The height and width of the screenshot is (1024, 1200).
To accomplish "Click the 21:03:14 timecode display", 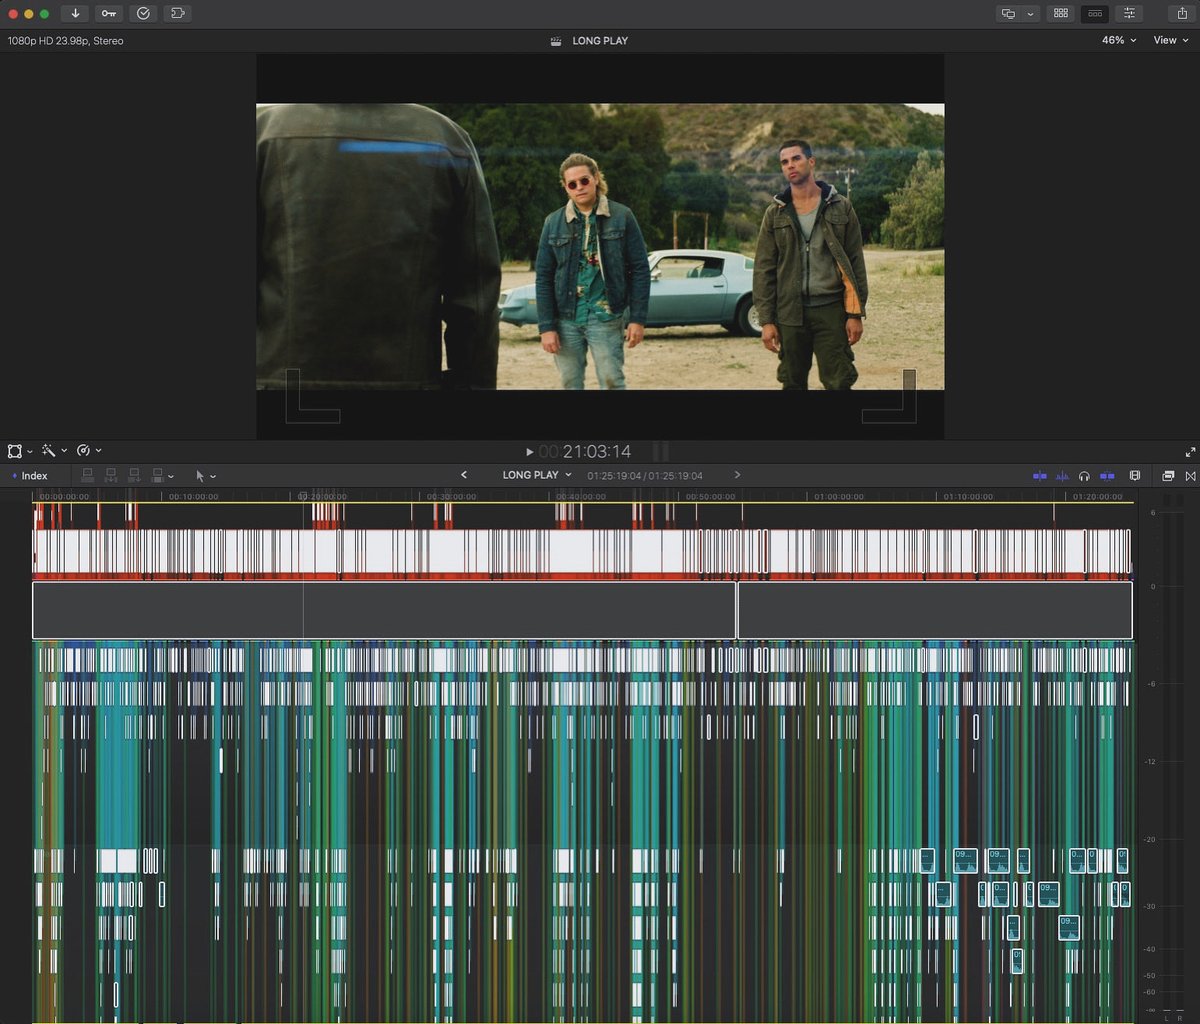I will [597, 452].
